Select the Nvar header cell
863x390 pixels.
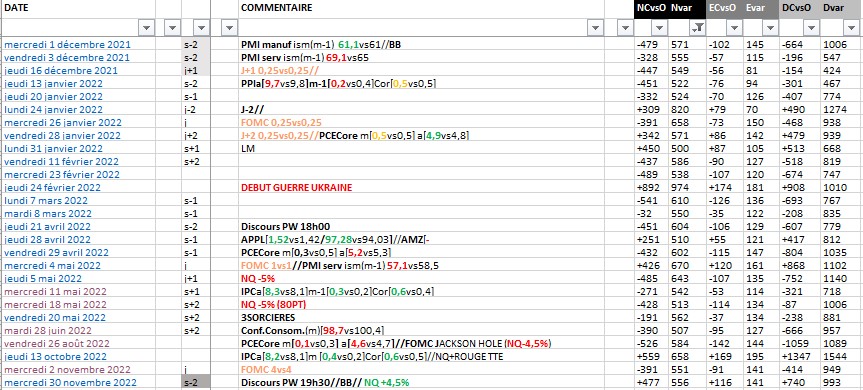687,8
